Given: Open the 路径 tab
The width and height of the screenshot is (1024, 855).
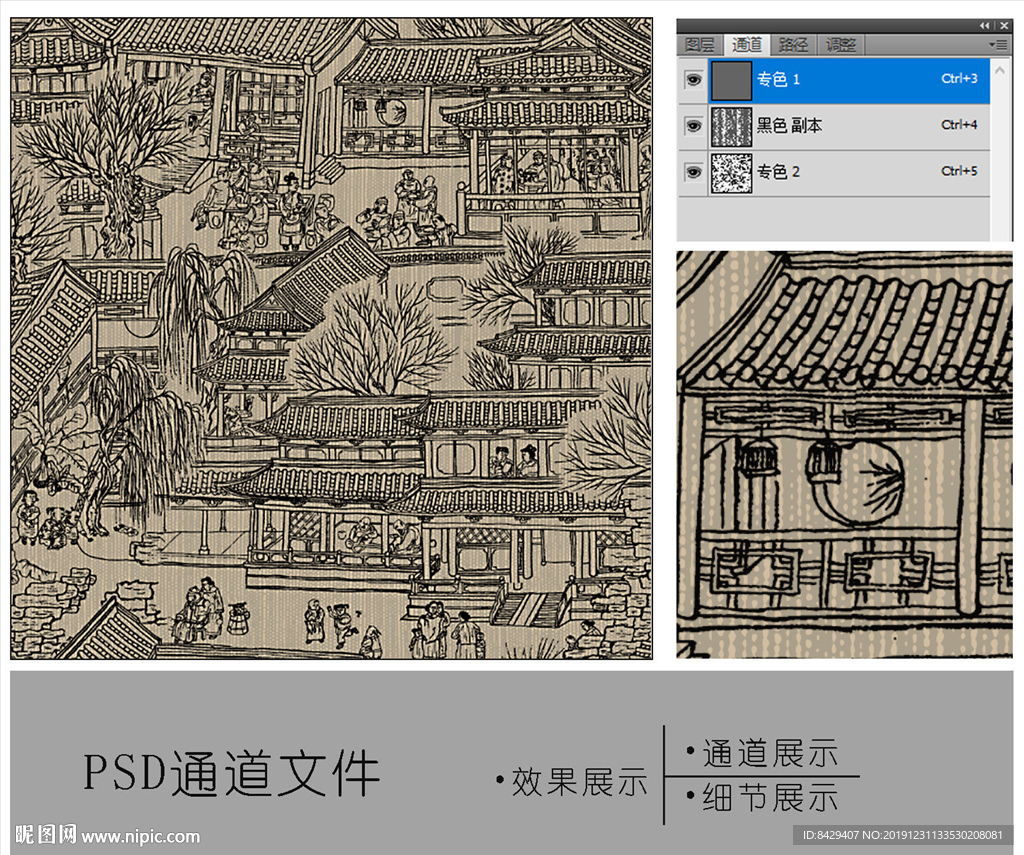Looking at the screenshot, I should (793, 45).
